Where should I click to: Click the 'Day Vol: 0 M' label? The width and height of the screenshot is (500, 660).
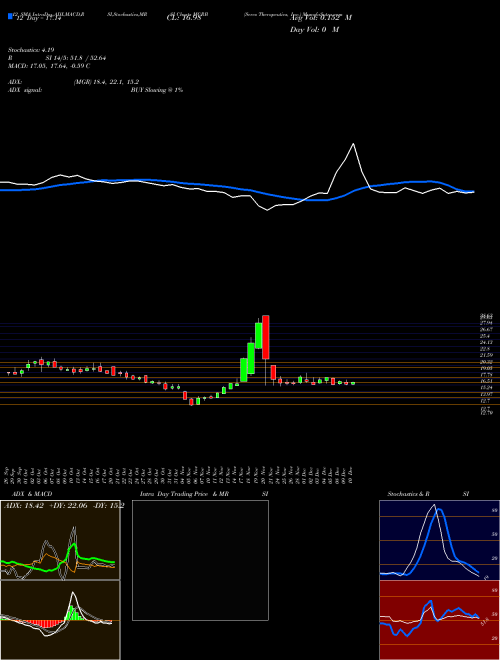tap(315, 30)
